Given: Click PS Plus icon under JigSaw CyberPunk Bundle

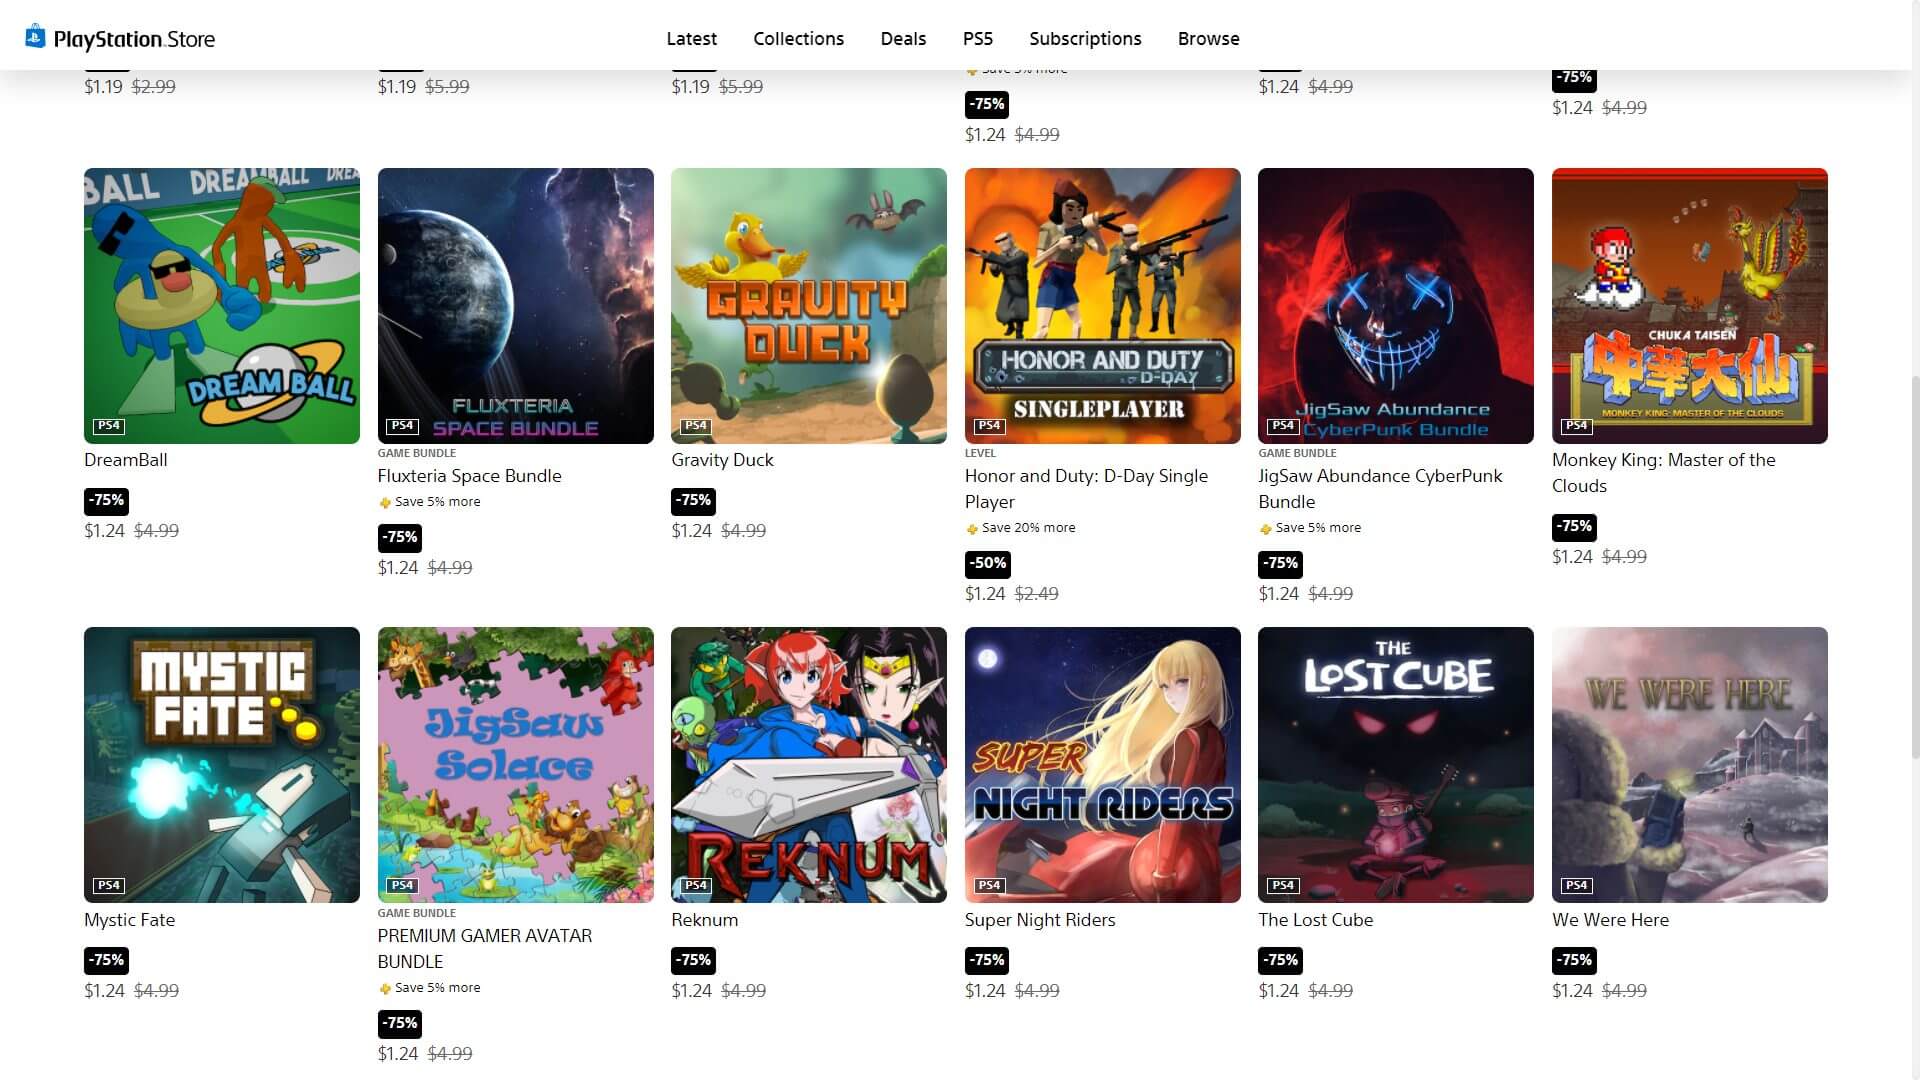Looking at the screenshot, I should click(1265, 529).
